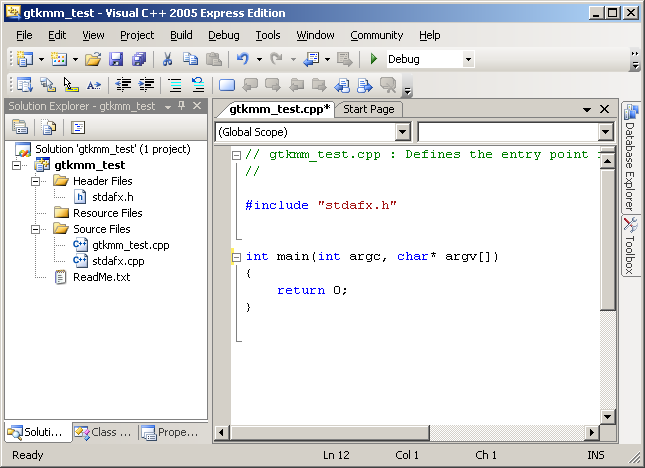Viewport: 645px width, 468px height.
Task: Open the Global Scope dropdown
Action: (402, 132)
